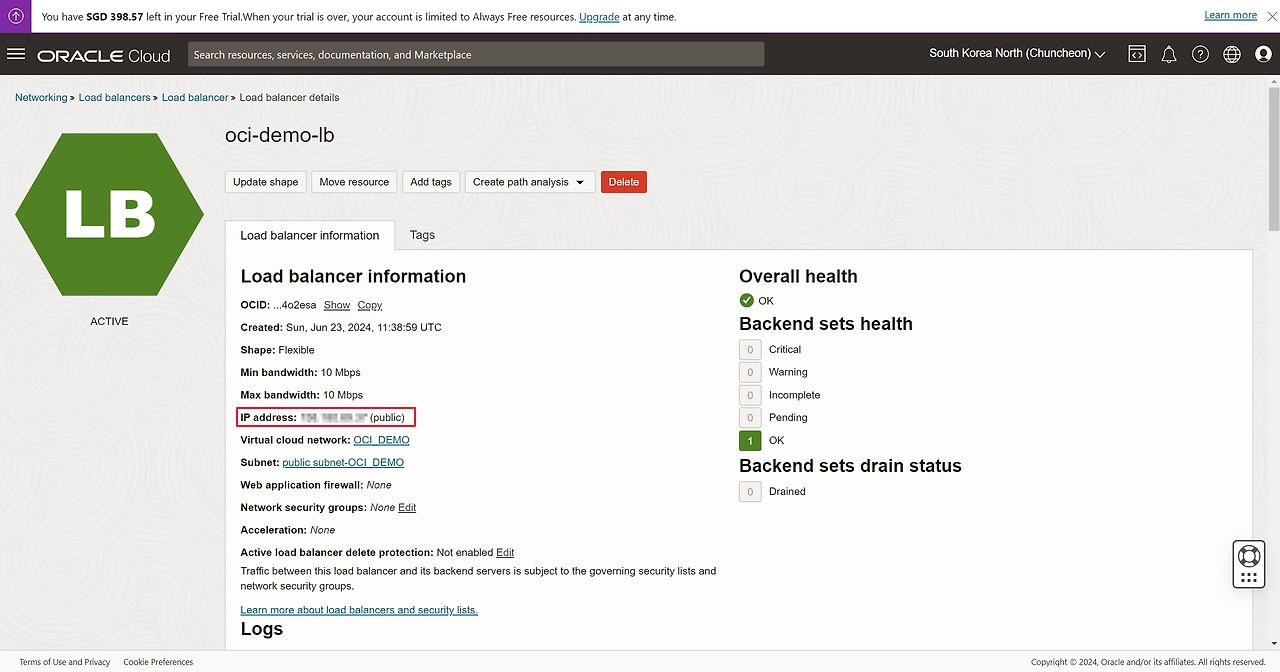Open the help question mark icon
Image resolution: width=1280 pixels, height=672 pixels.
coord(1200,54)
